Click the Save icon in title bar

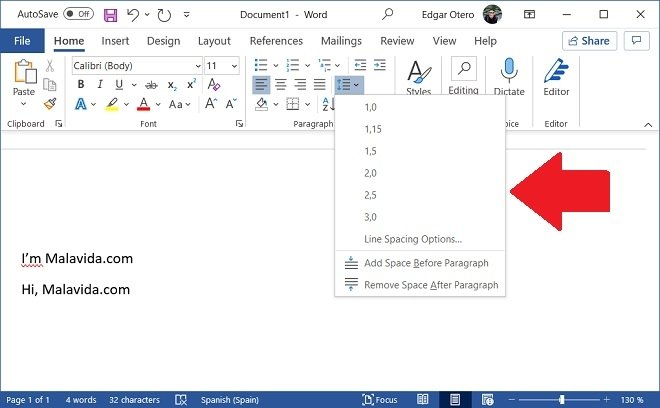coord(110,15)
